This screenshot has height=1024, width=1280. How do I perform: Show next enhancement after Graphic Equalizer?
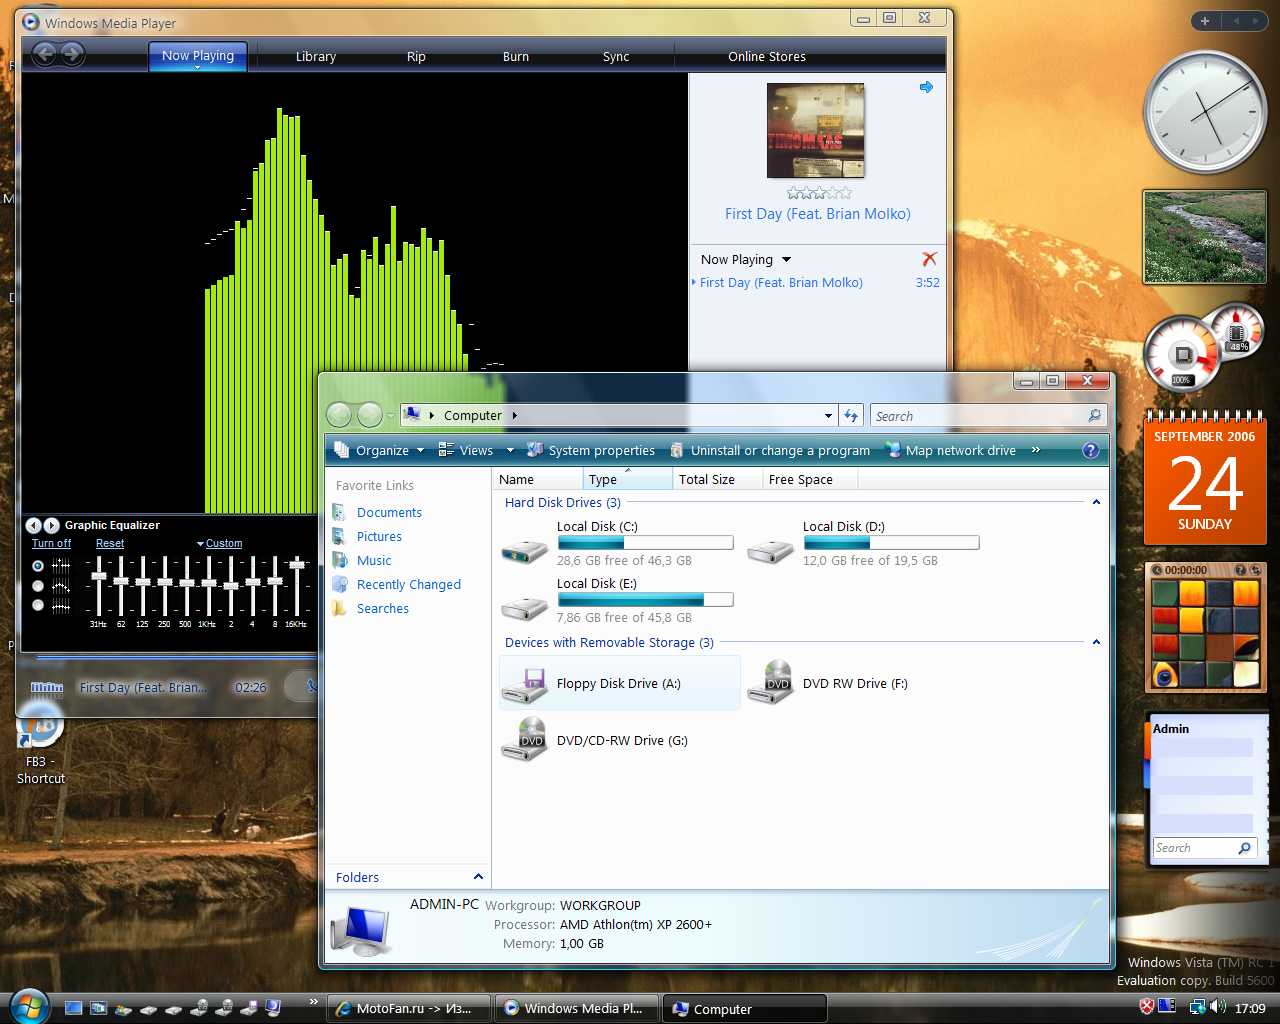(51, 525)
